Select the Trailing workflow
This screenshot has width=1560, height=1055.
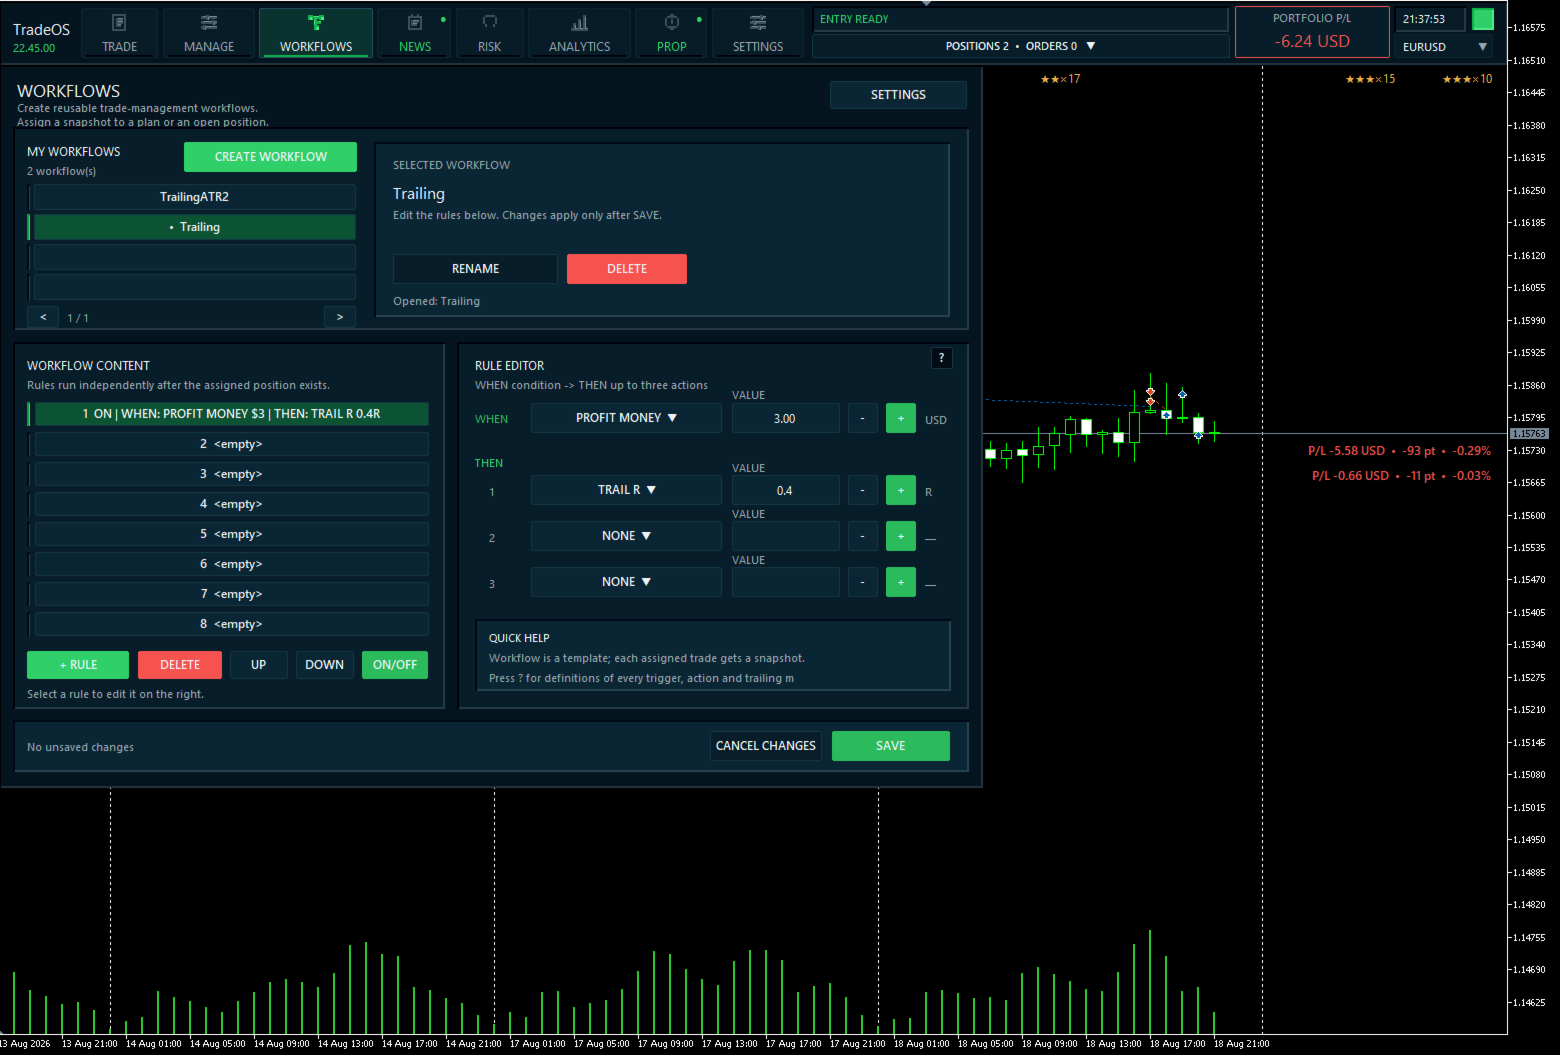tap(195, 227)
